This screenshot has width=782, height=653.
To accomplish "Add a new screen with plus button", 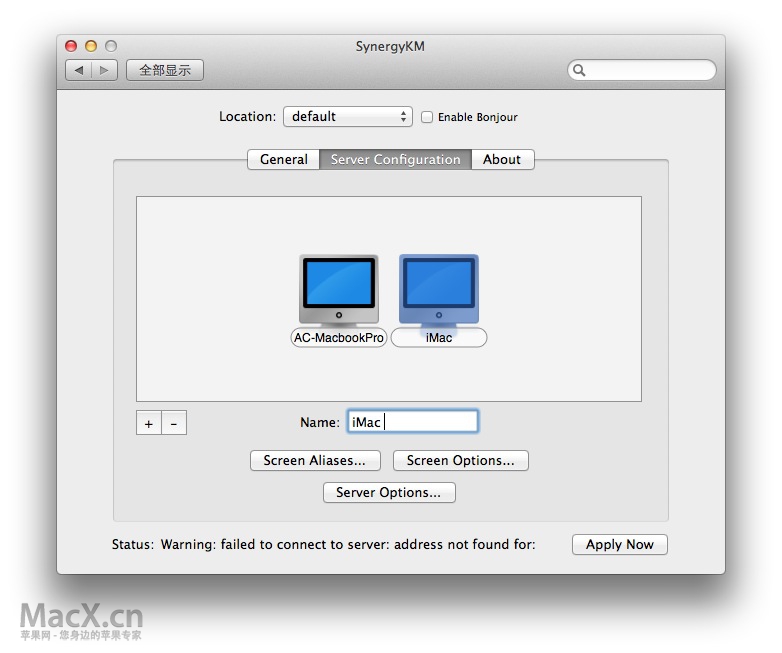I will pos(149,423).
